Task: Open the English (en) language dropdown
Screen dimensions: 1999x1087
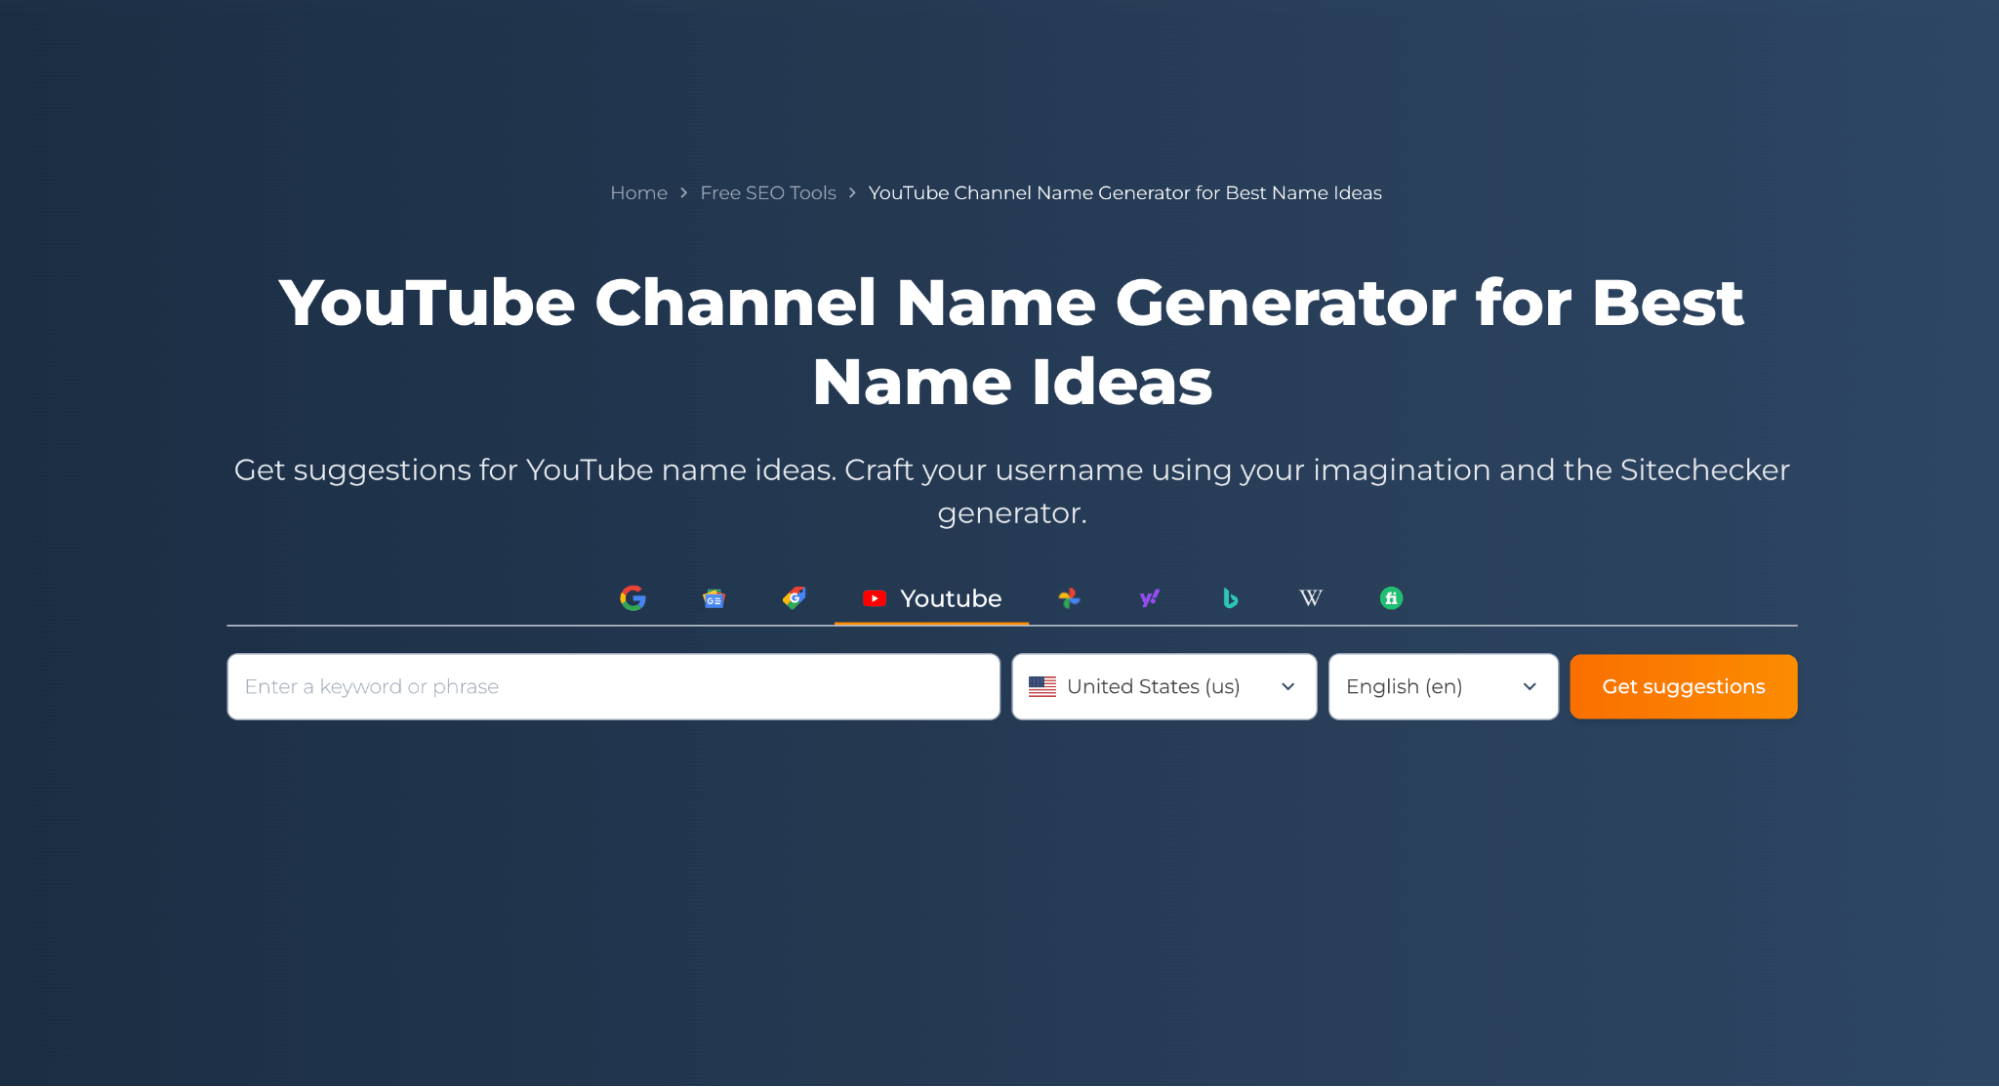Action: coord(1443,687)
